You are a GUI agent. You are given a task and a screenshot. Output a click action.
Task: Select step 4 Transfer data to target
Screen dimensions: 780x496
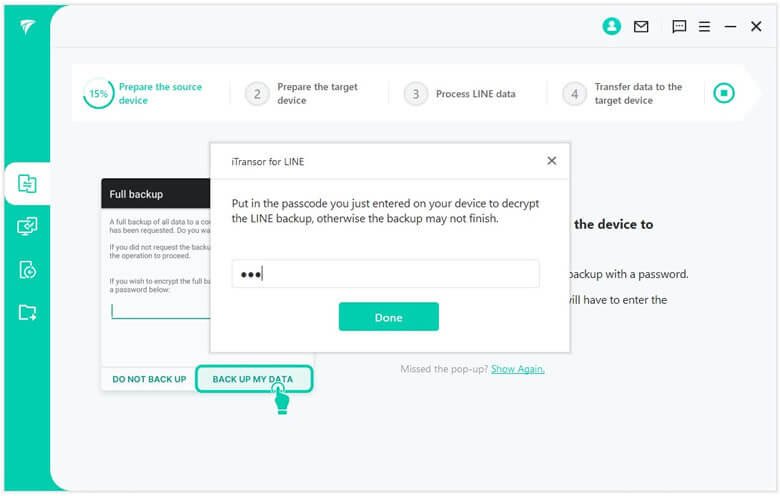(623, 94)
